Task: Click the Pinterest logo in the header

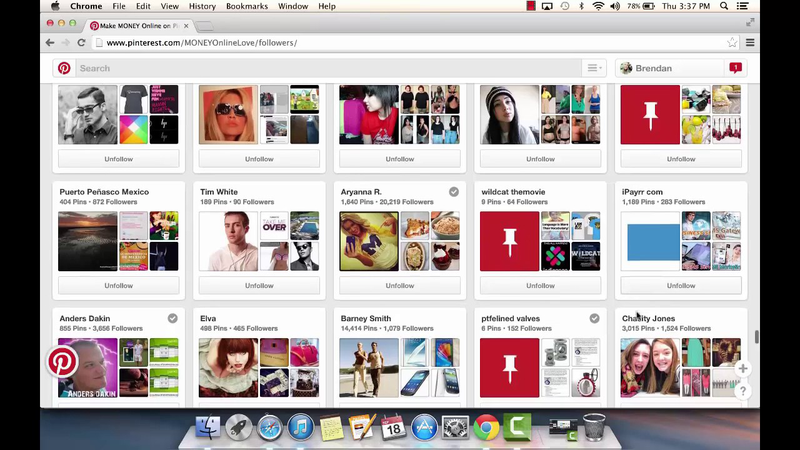Action: (x=64, y=68)
